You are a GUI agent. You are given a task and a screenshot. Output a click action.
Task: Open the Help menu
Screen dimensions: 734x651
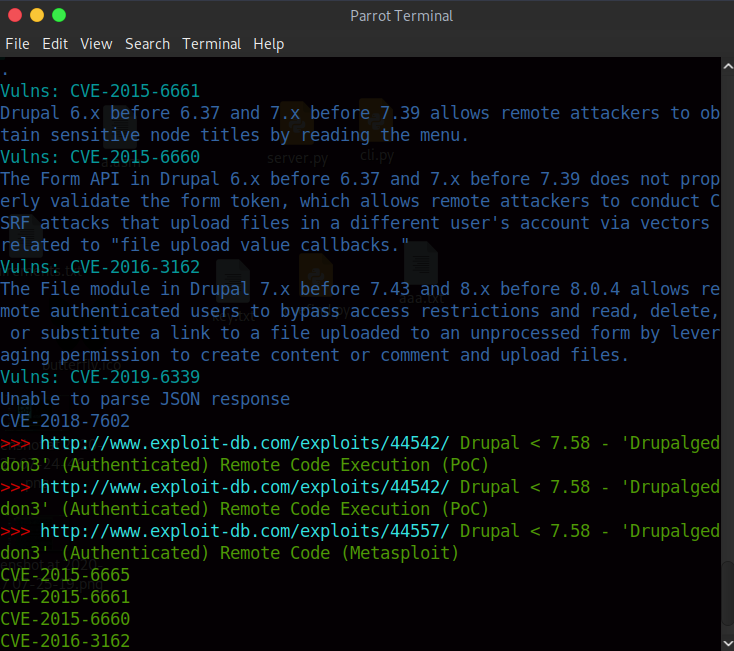click(x=269, y=44)
